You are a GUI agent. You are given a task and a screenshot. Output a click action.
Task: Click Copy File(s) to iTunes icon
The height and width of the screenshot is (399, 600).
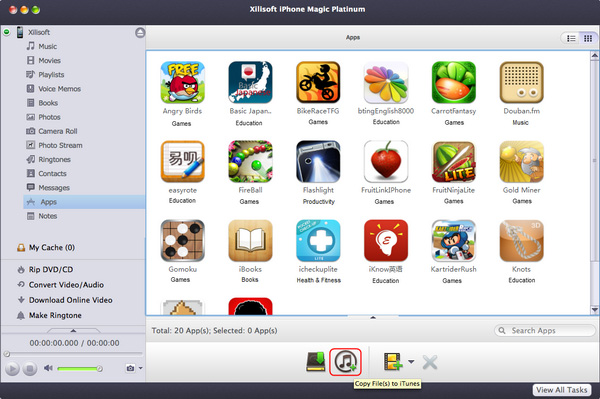[x=346, y=362]
